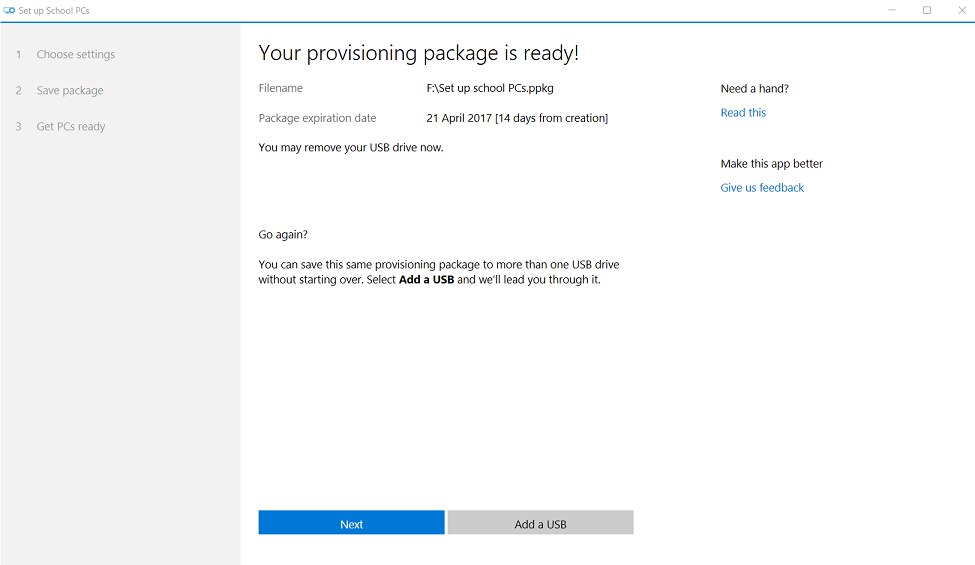Screen dimensions: 975x565
Task: Click the Set up School PCs app icon
Action: tap(9, 10)
